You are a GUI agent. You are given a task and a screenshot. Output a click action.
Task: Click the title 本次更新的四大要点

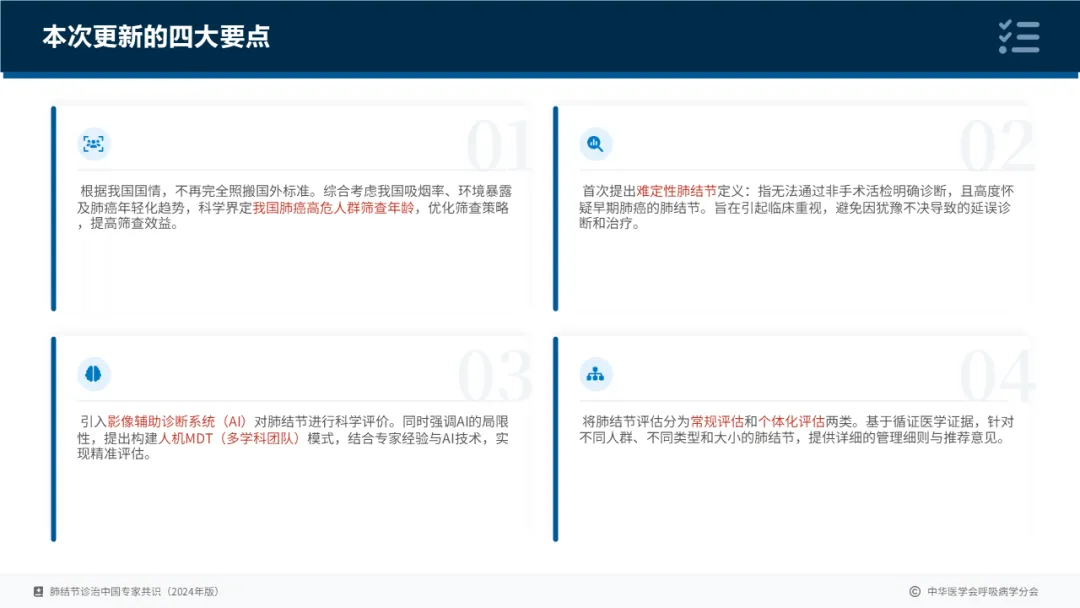pos(156,36)
